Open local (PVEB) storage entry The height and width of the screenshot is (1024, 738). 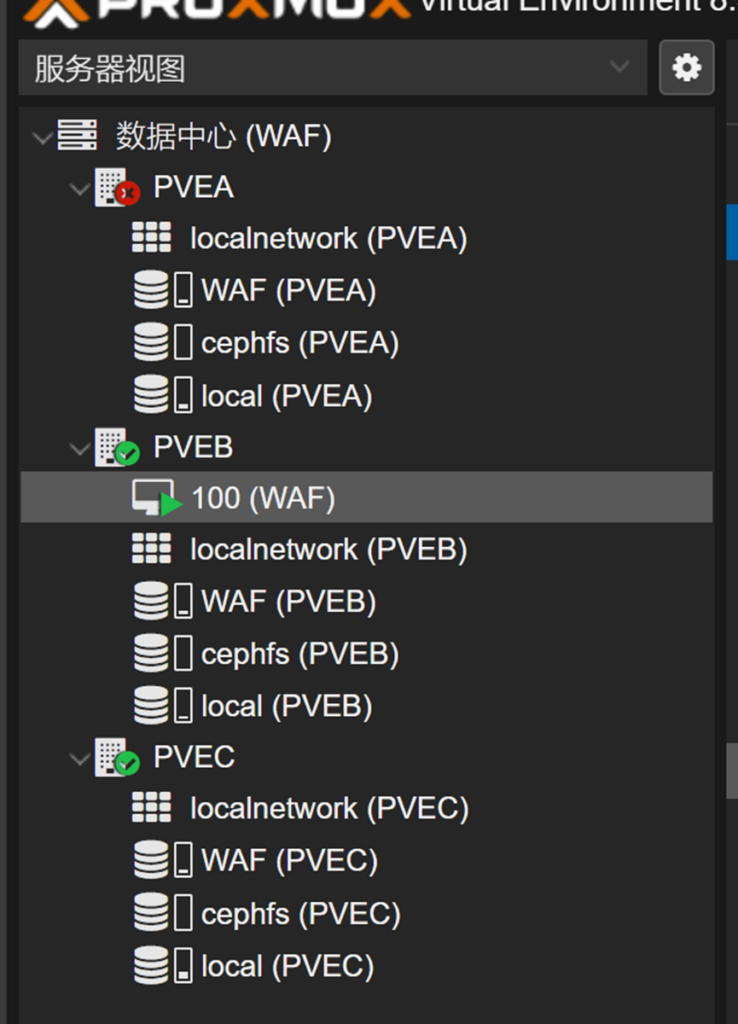pos(287,707)
